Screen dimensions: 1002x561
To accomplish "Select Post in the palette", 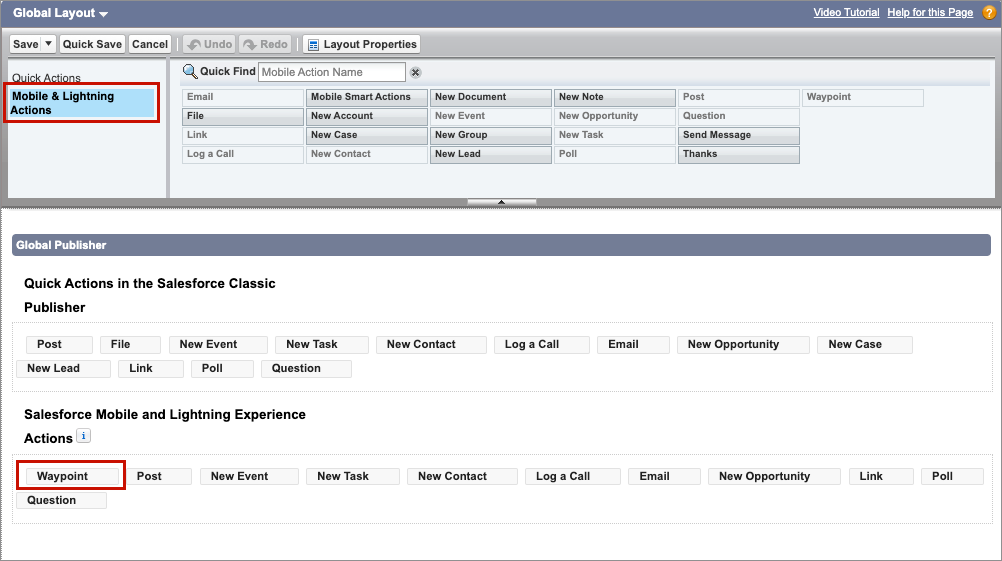I will [738, 97].
